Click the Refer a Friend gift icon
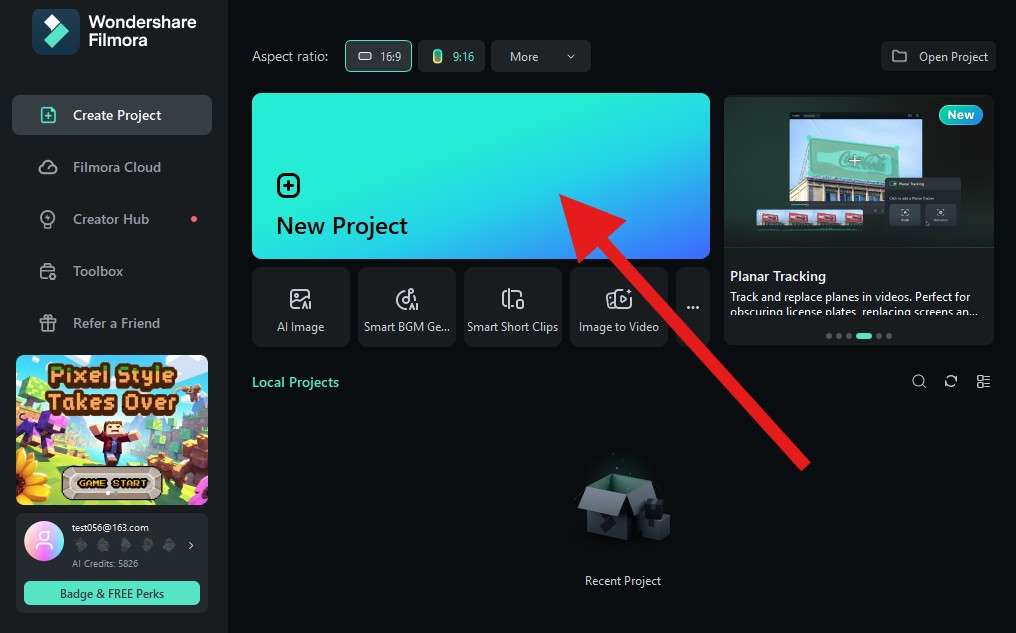1016x633 pixels. tap(48, 323)
